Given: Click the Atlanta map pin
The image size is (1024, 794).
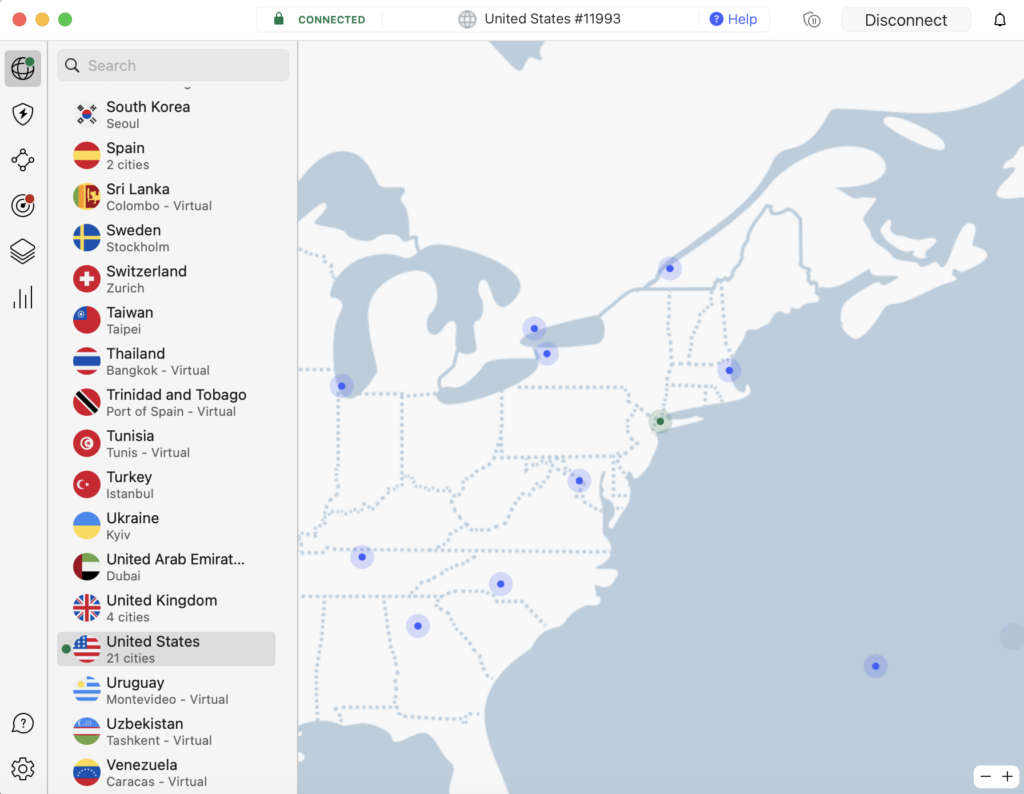Looking at the screenshot, I should (x=418, y=626).
